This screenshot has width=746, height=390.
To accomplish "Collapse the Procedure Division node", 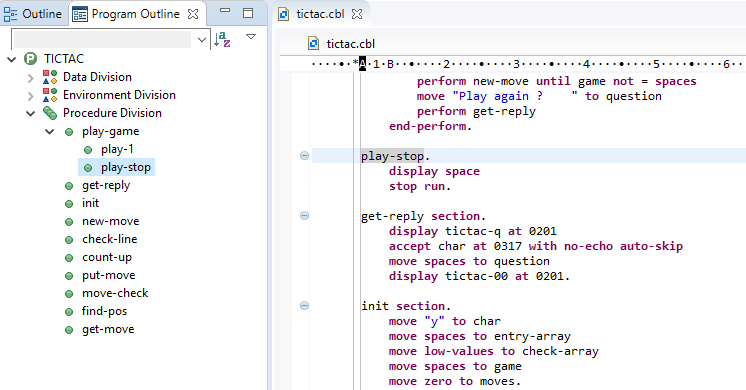I will tap(30, 114).
